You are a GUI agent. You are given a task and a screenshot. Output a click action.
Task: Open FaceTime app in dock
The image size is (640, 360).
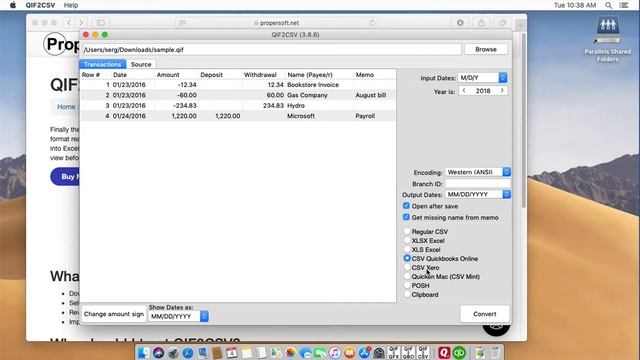pyautogui.click(x=320, y=353)
